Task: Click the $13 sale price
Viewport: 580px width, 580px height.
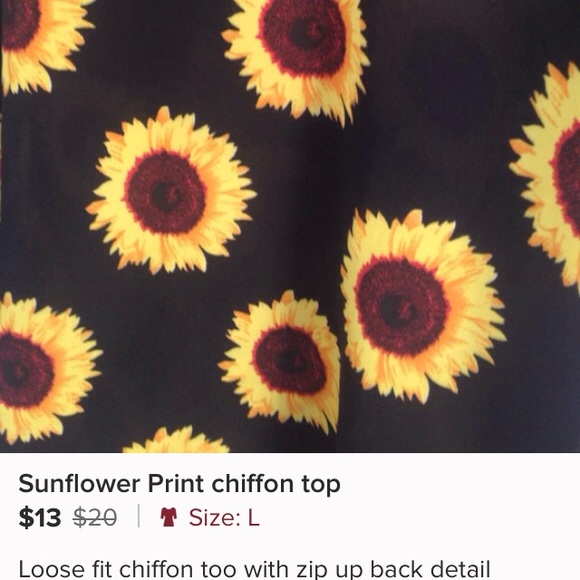Action: click(40, 517)
